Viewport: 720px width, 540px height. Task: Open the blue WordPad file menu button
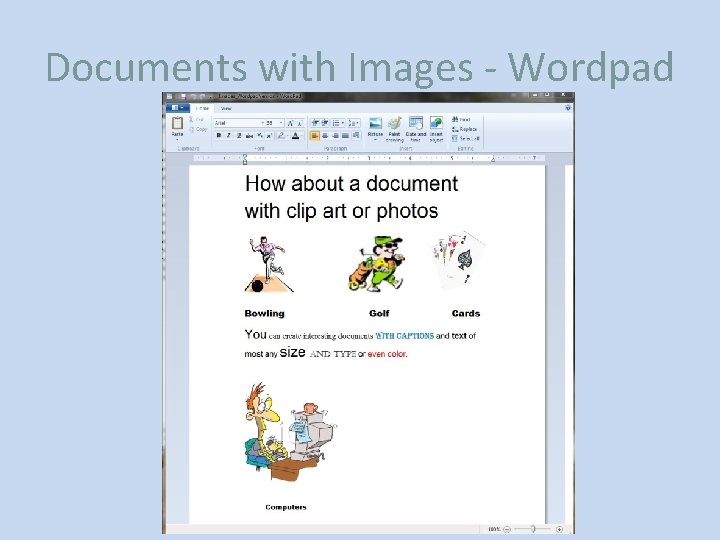[178, 108]
